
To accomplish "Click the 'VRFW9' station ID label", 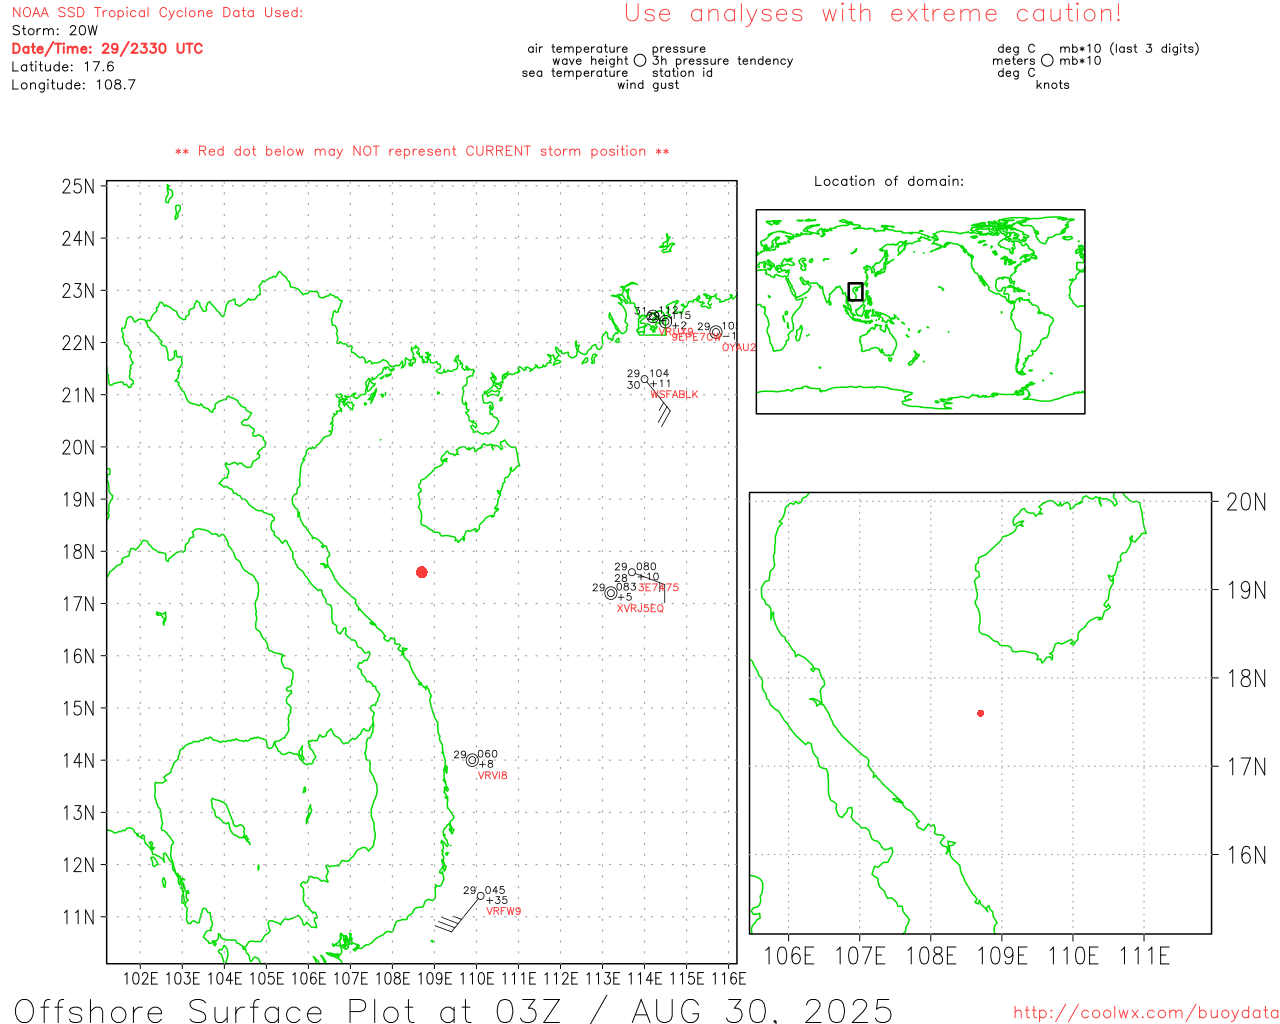I will point(503,912).
